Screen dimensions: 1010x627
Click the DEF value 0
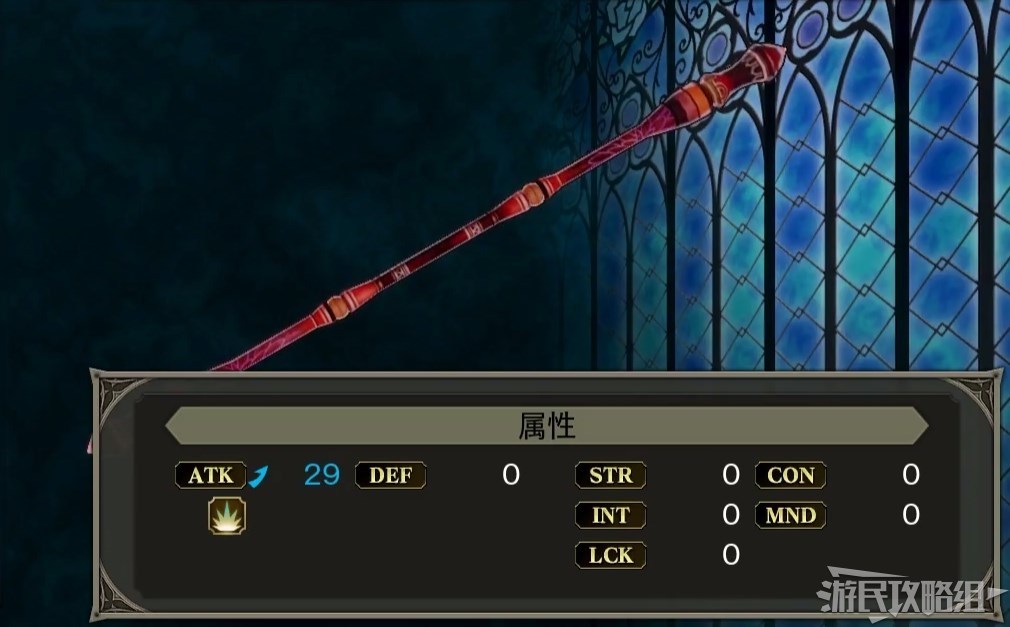point(511,475)
